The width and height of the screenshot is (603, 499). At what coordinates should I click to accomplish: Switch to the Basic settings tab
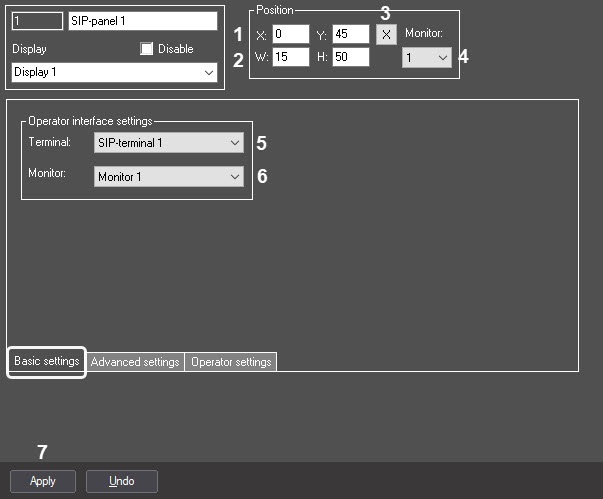click(x=47, y=361)
